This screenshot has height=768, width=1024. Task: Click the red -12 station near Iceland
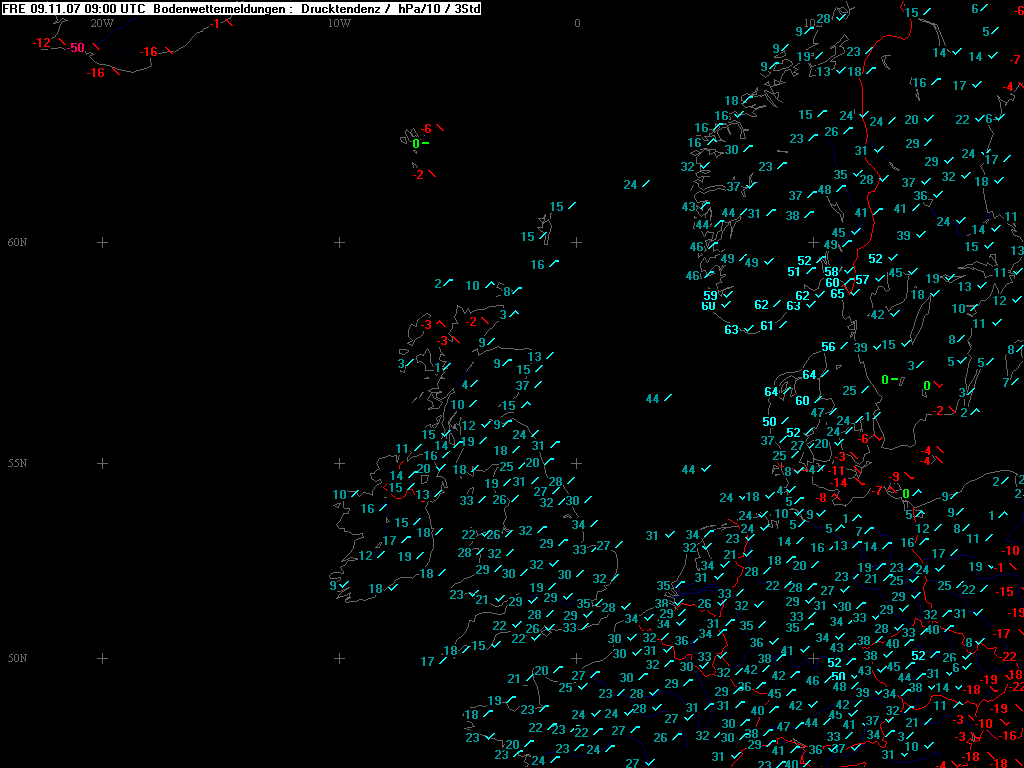click(x=41, y=43)
